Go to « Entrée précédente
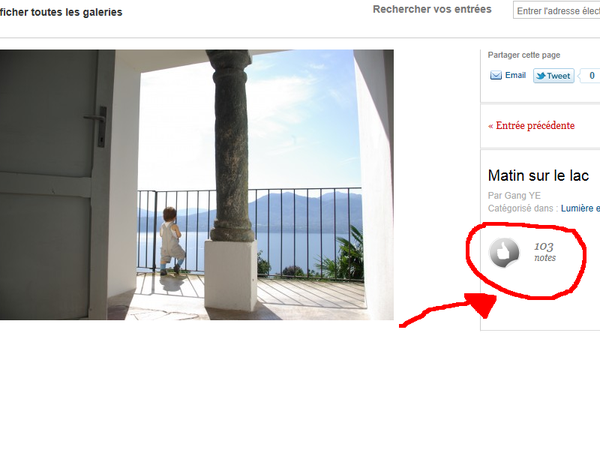 [531, 126]
